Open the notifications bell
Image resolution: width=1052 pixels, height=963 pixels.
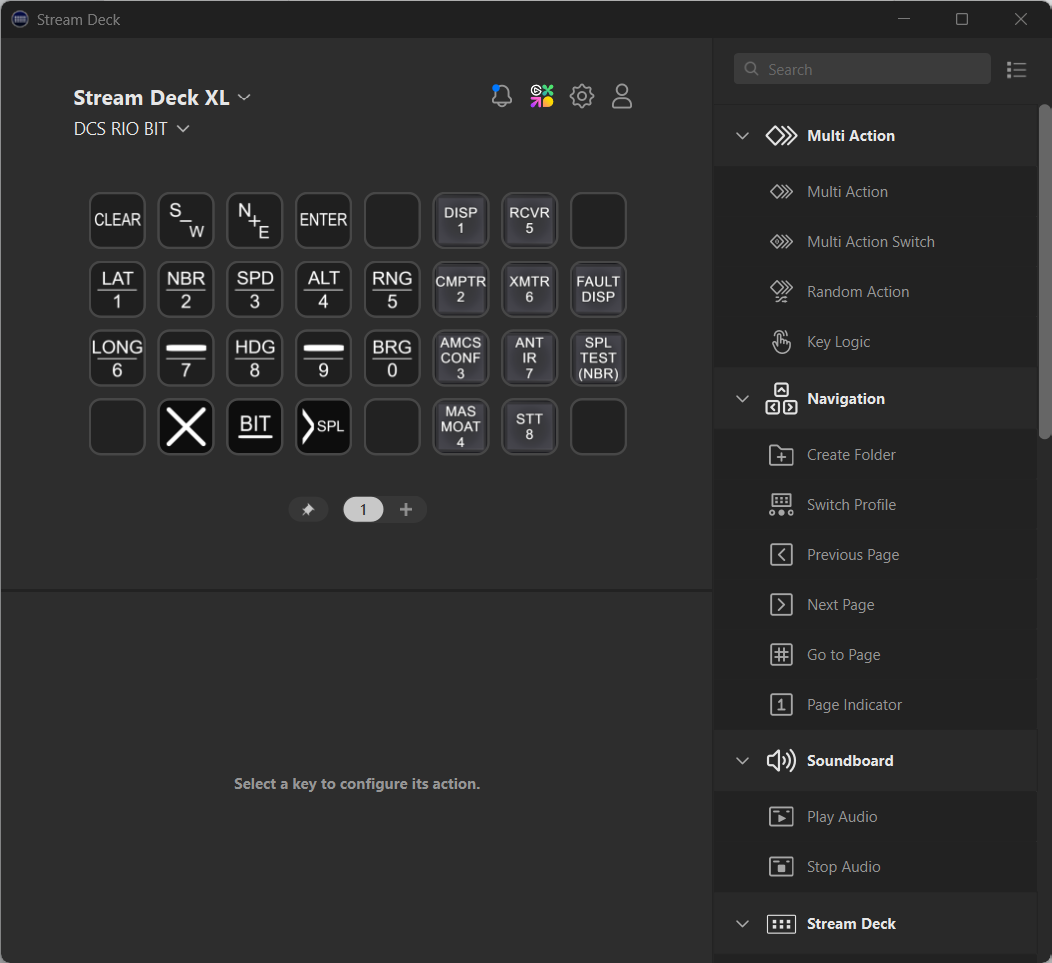tap(501, 96)
